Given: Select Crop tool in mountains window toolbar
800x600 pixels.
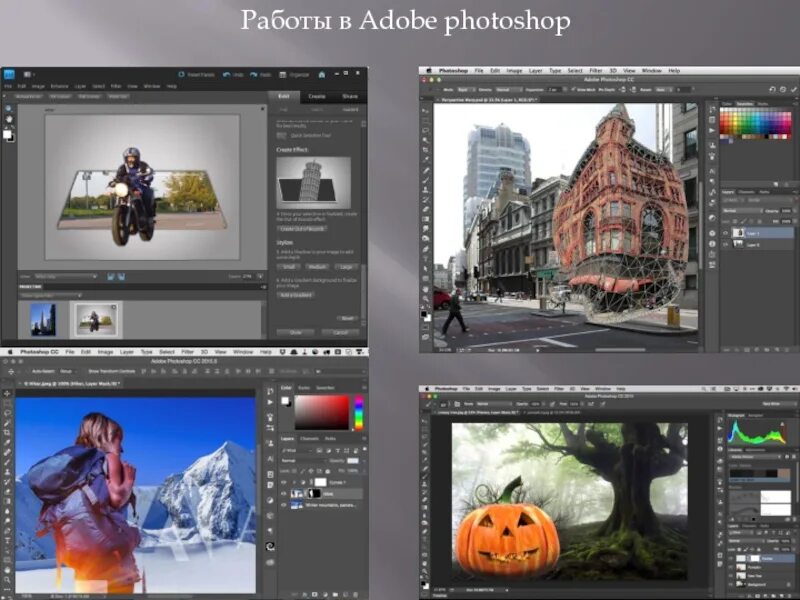Looking at the screenshot, I should [7, 433].
